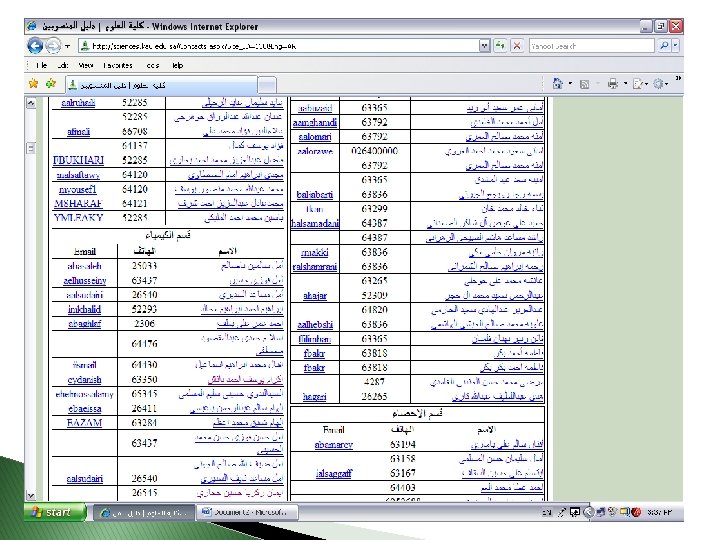Click the scrollbar down arrow
Viewport: 720px width, 540px height.
tap(30, 495)
